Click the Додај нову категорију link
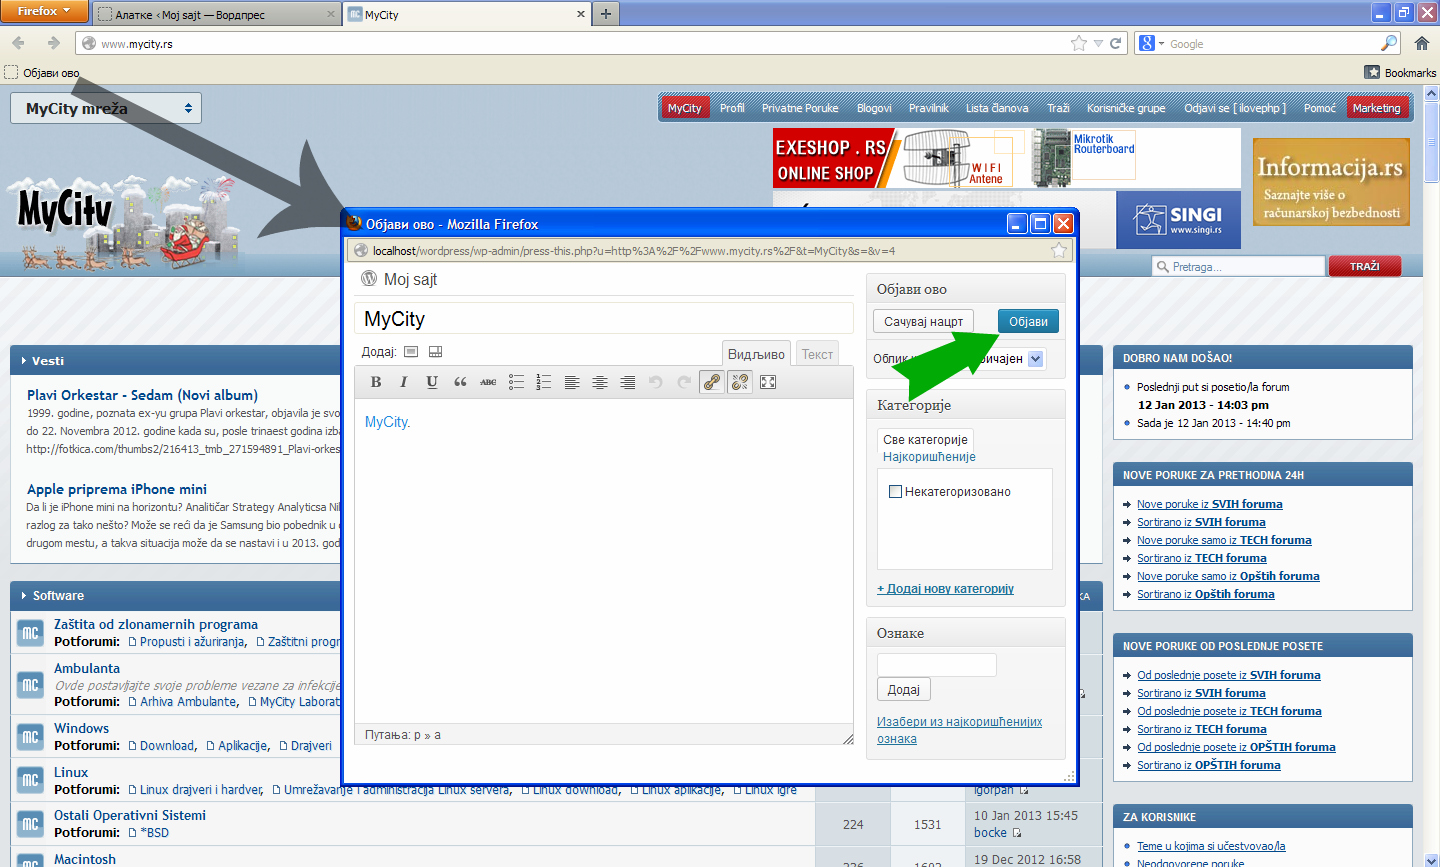 945,589
